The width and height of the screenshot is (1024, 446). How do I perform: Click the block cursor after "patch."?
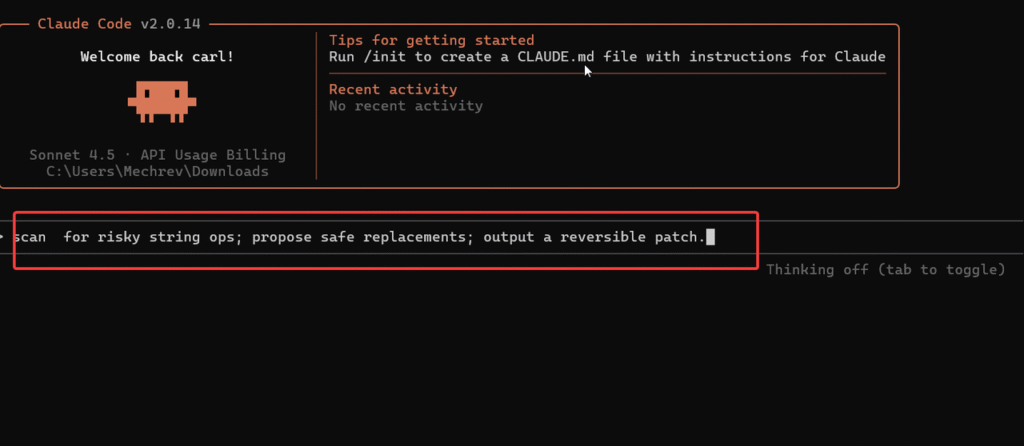[710, 237]
